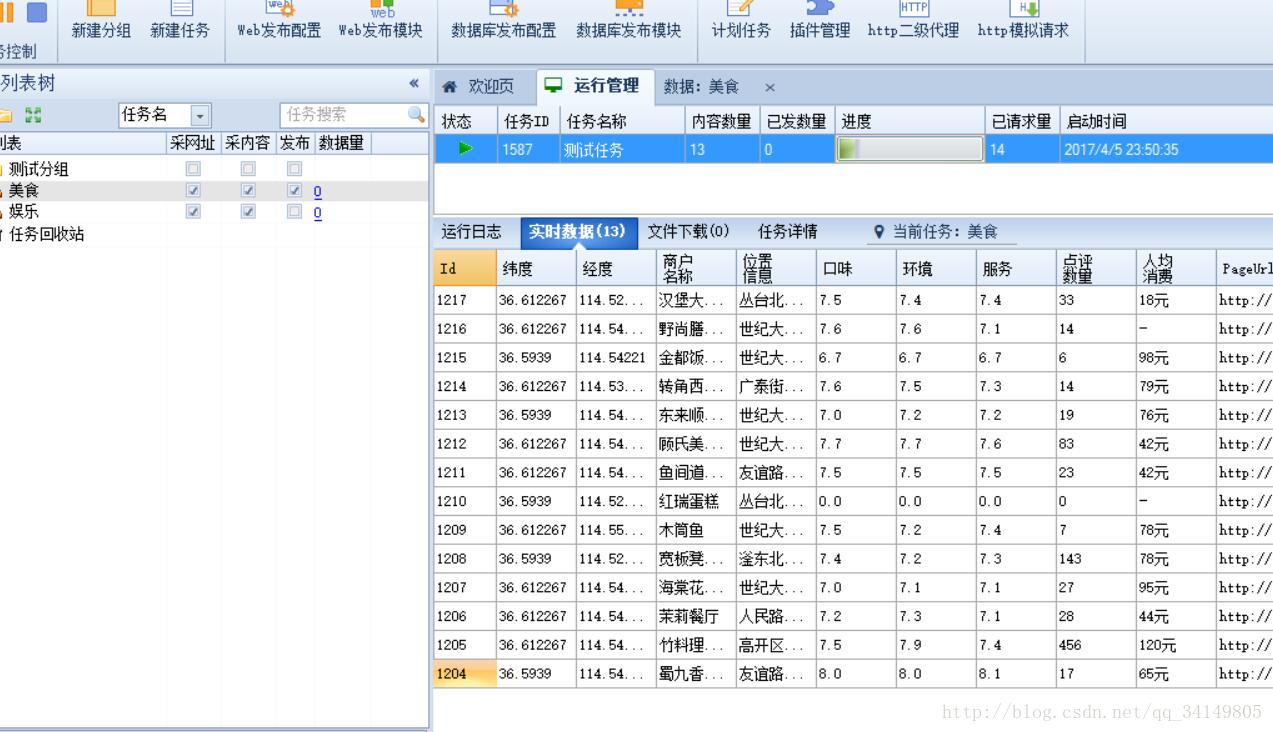Click the 456 review count cell
The height and width of the screenshot is (732, 1273).
tap(1096, 645)
